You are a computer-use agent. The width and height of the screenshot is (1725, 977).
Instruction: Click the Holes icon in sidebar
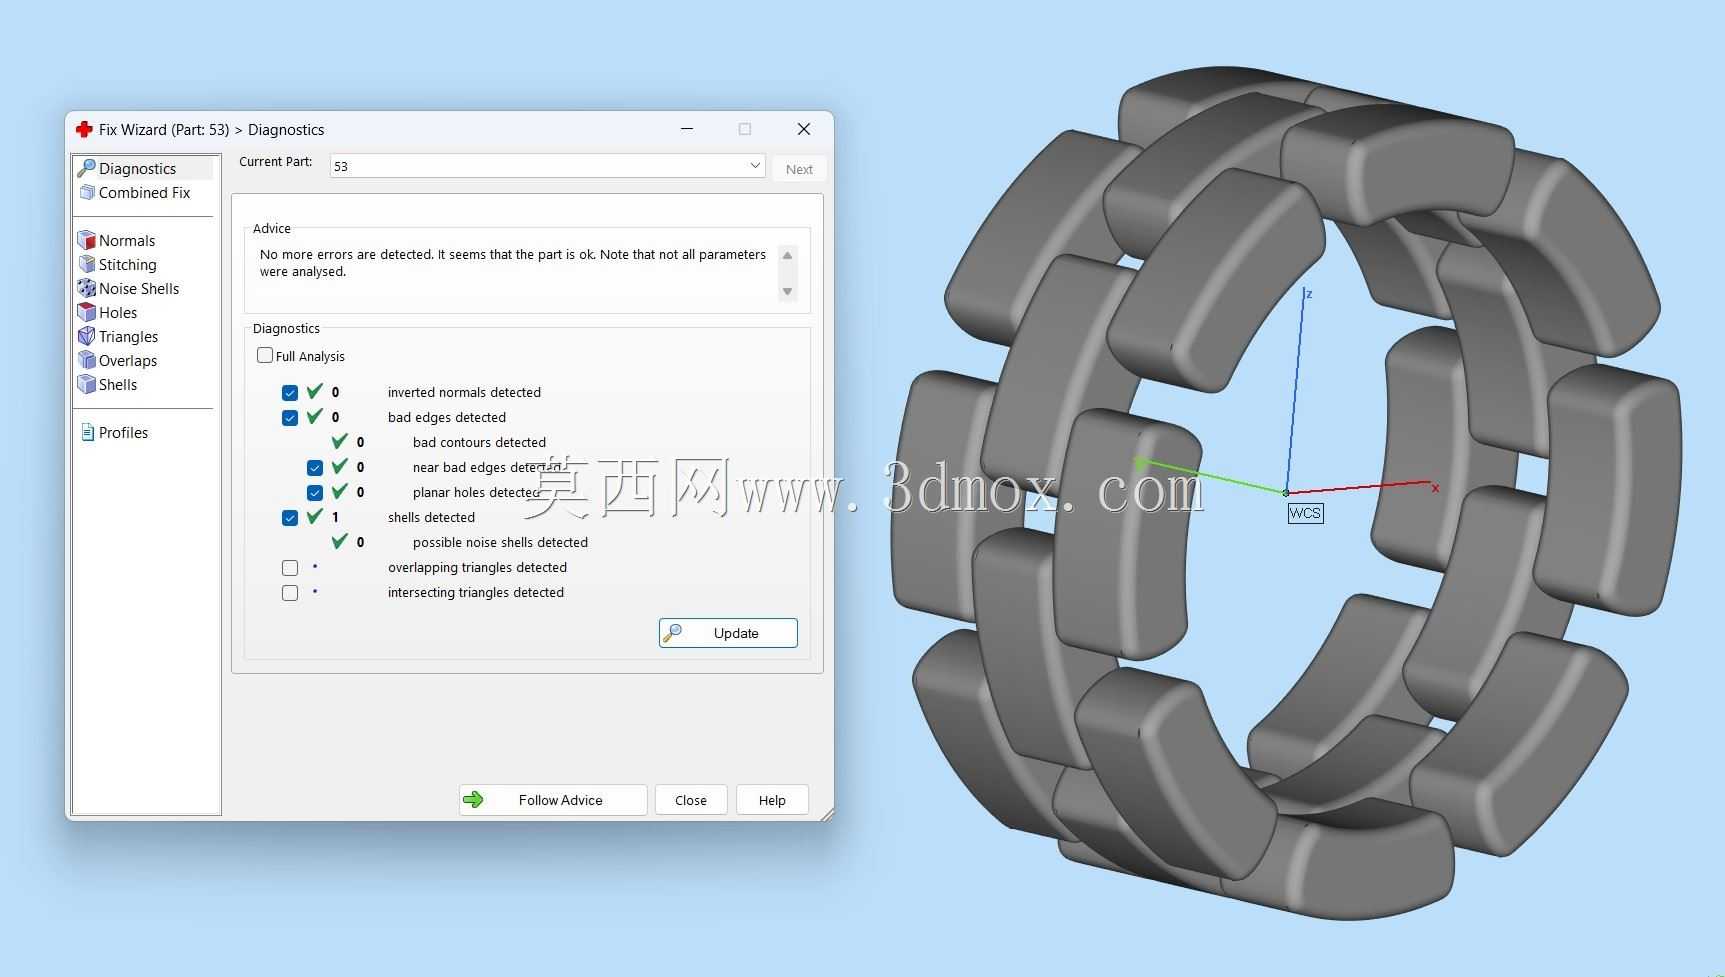(x=87, y=312)
